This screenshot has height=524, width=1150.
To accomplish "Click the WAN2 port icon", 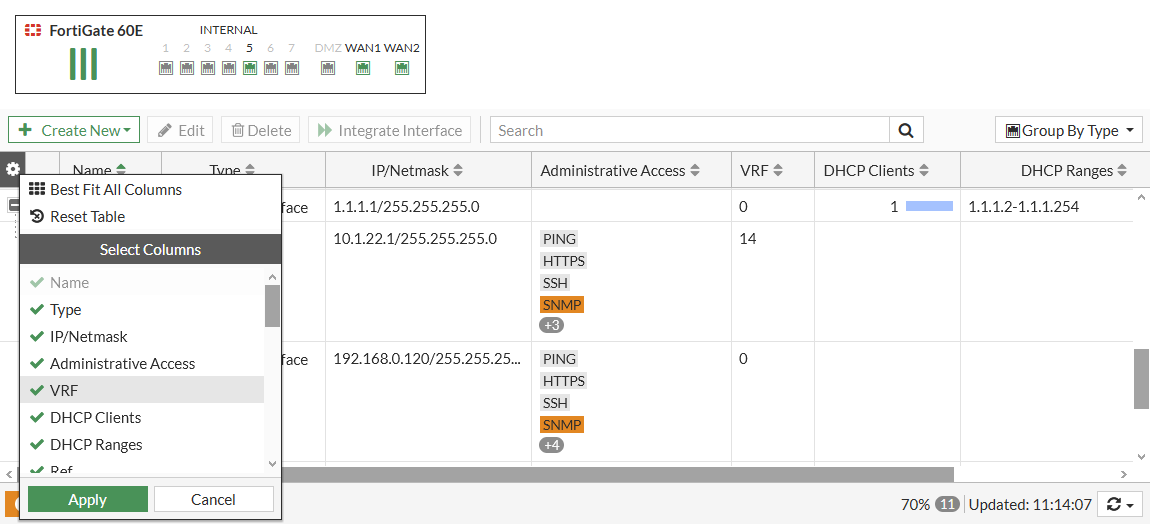I will point(401,68).
